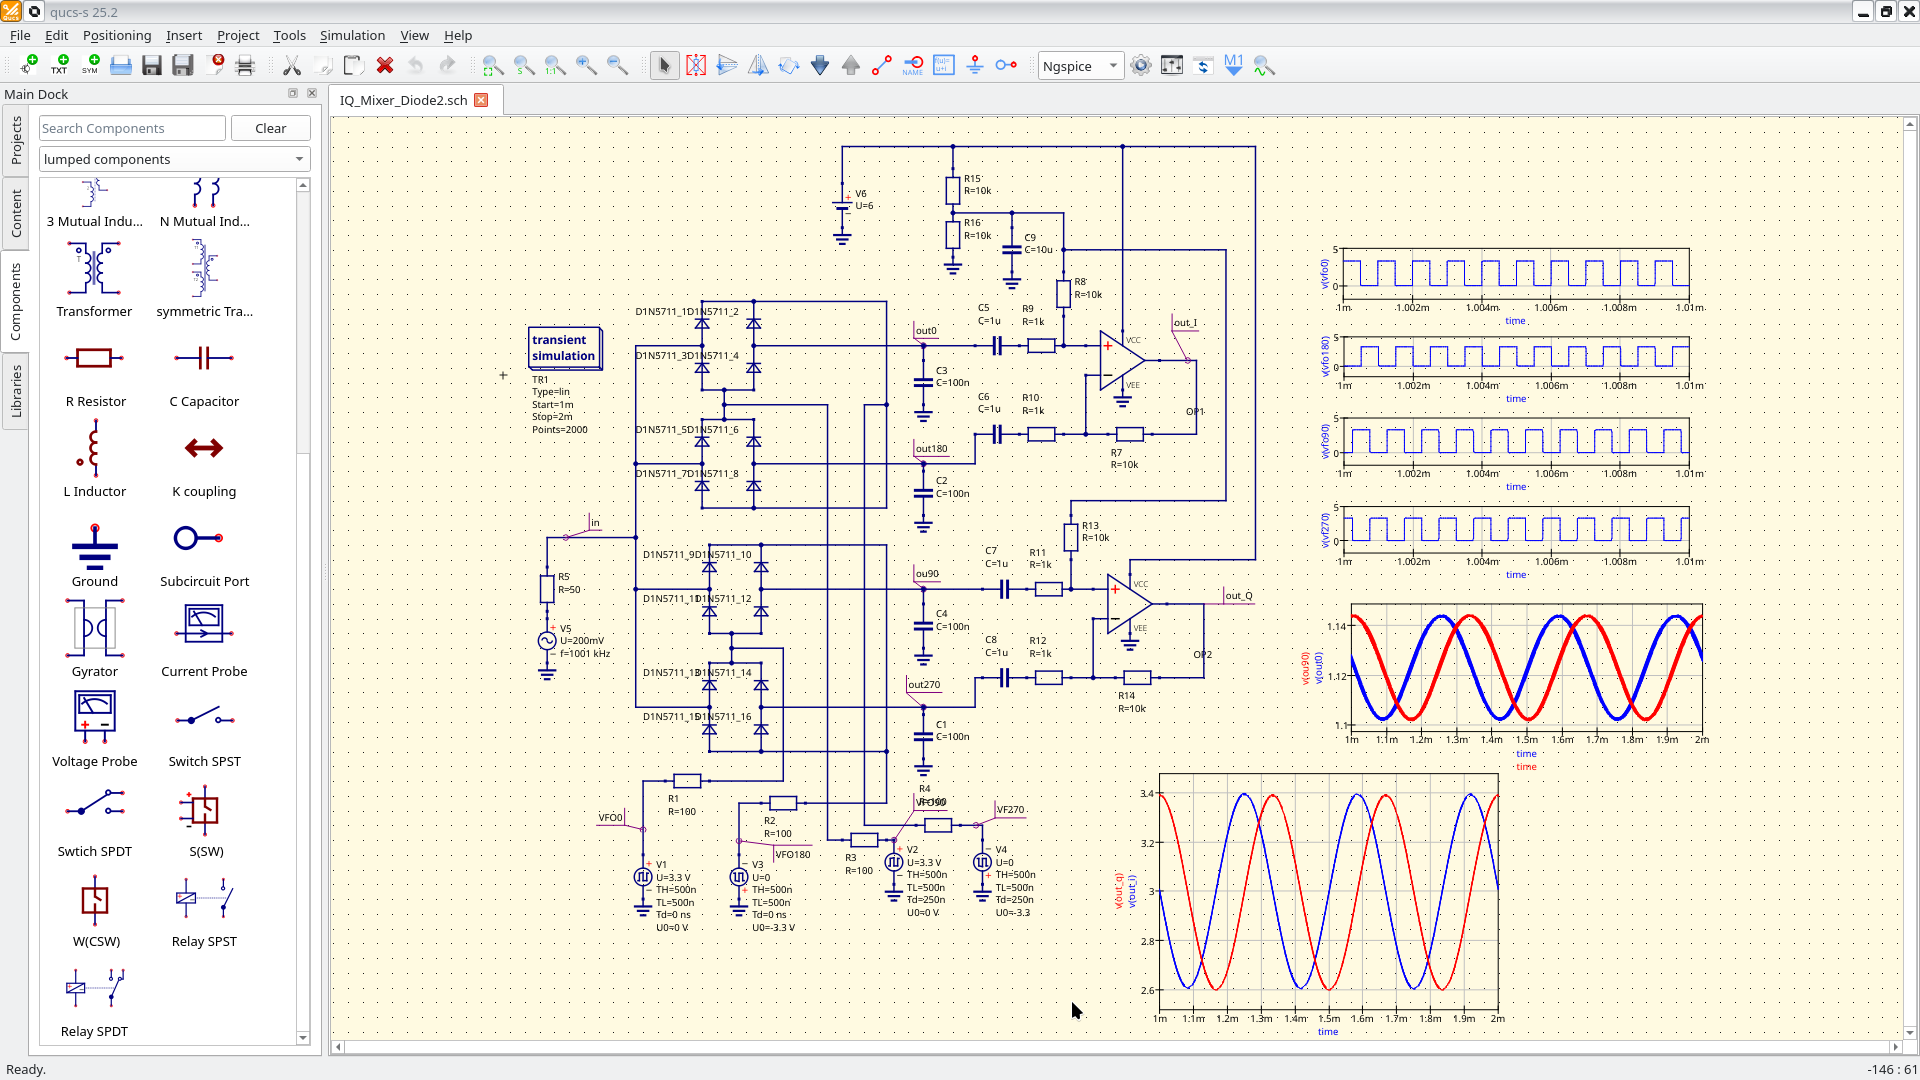Click the Wire Label NAME icon
This screenshot has width=1920, height=1080.
[913, 66]
